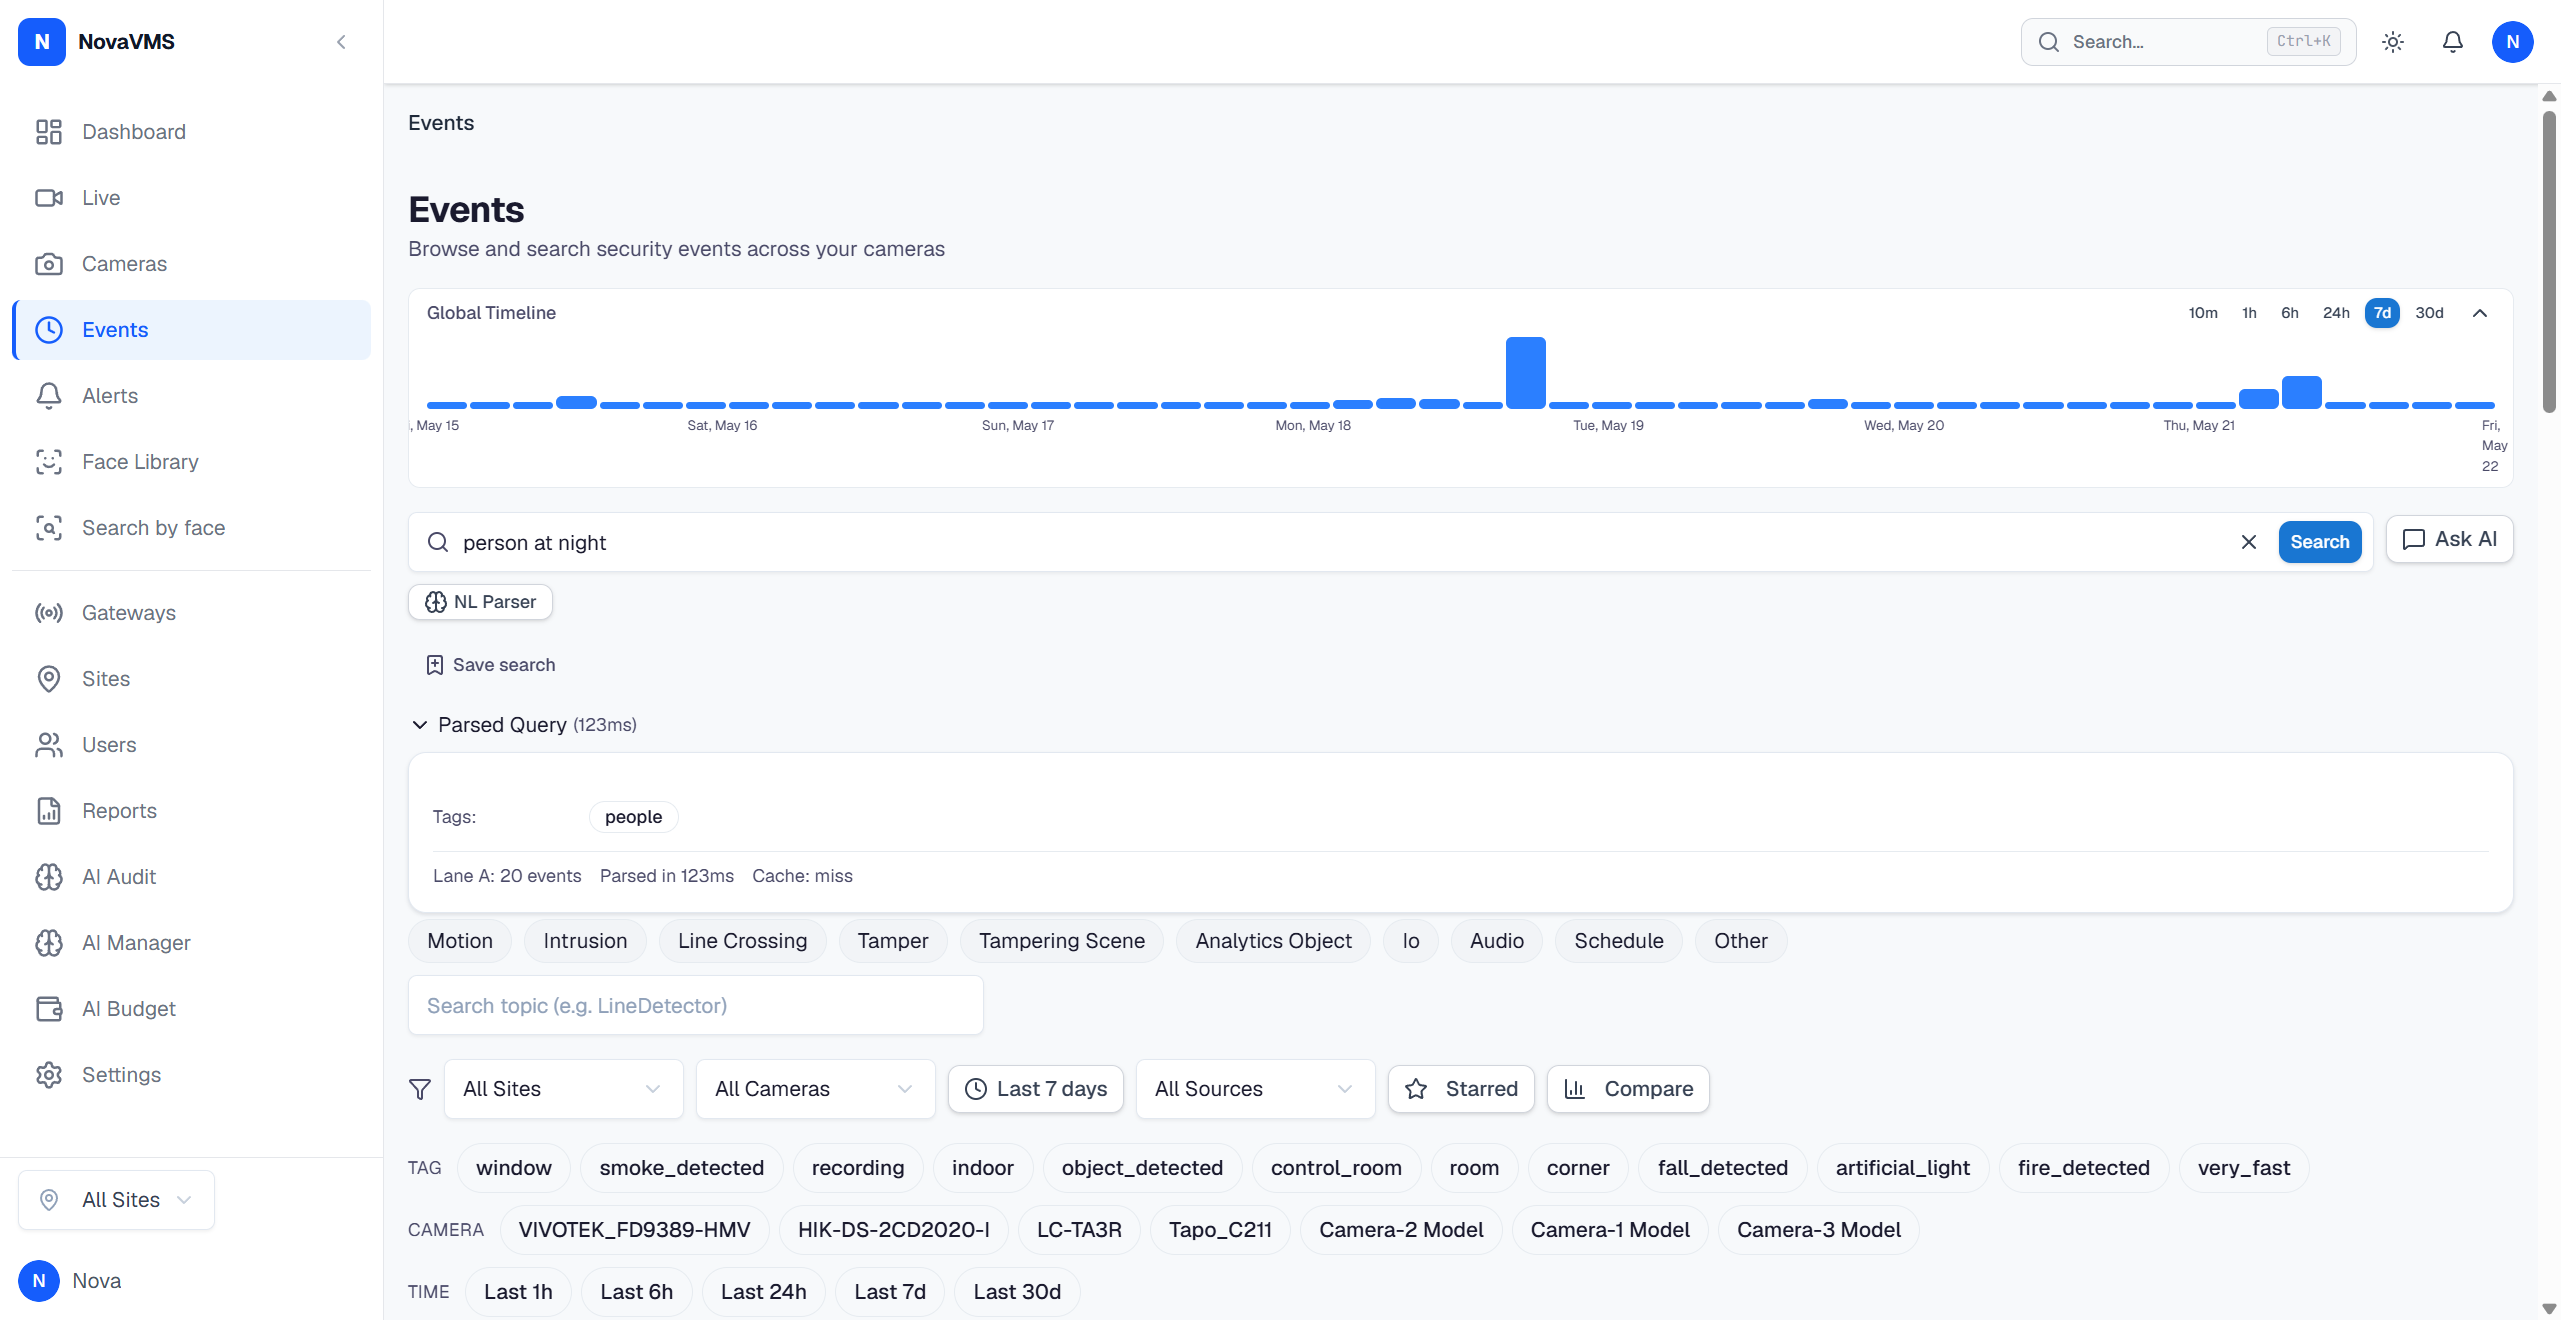Screen dimensions: 2561x1320
Task: Click the Settings gear icon in sidebar
Action: 49,1075
